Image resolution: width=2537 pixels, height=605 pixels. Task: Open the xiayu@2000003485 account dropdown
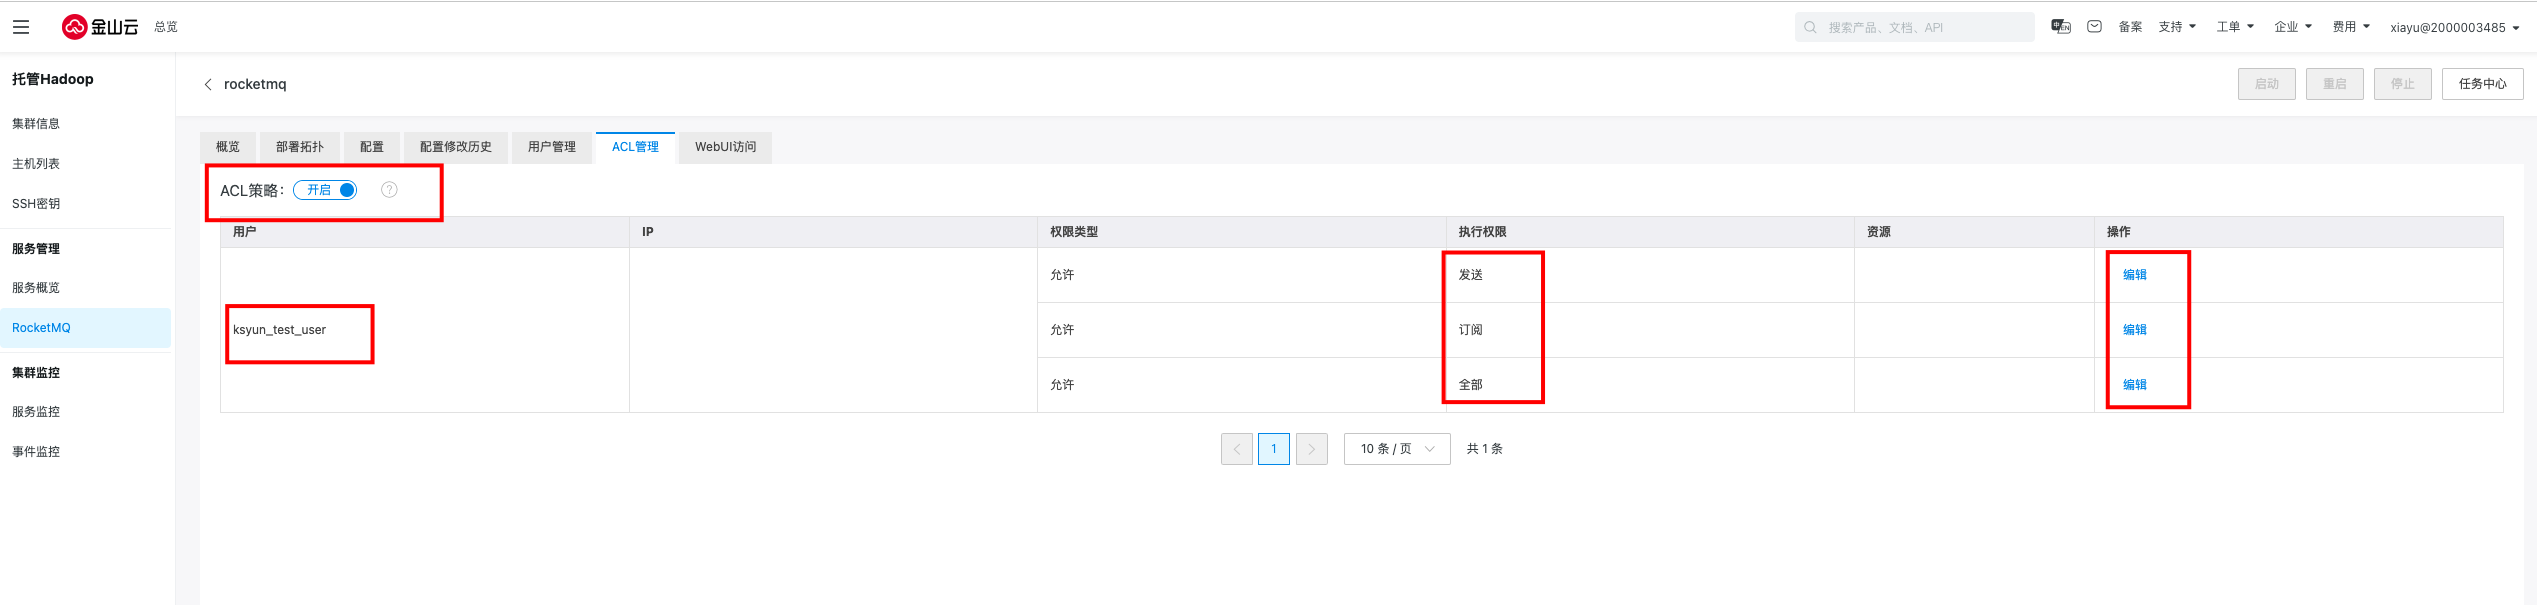click(x=2455, y=27)
